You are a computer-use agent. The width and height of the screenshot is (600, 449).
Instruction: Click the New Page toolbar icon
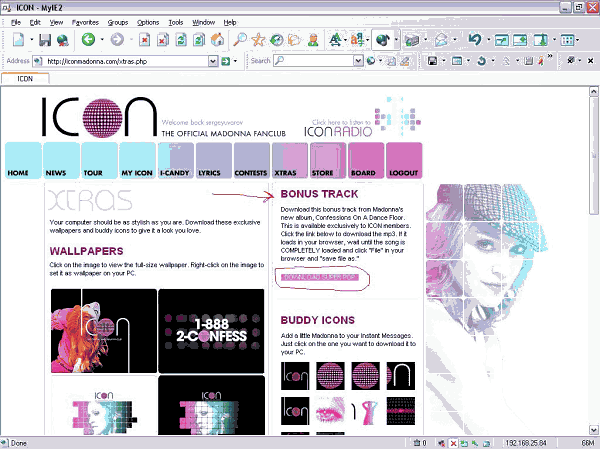pos(18,39)
